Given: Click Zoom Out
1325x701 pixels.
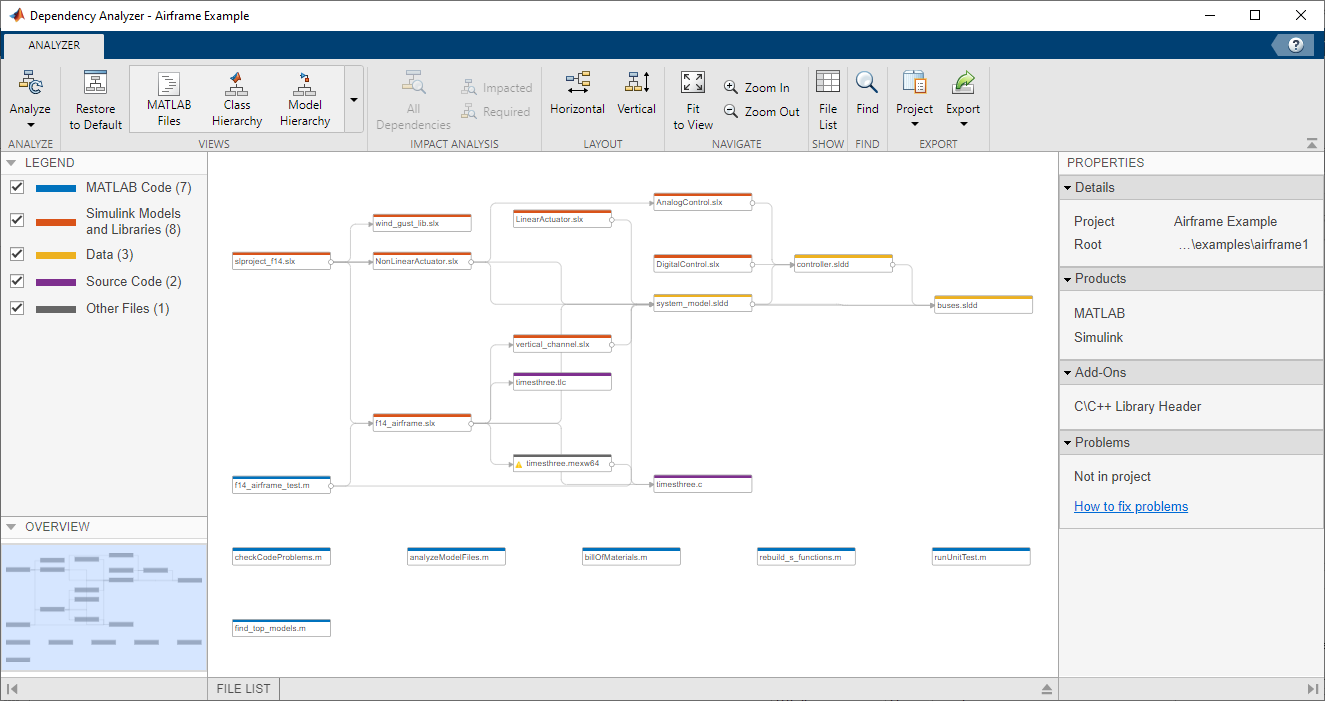Looking at the screenshot, I should [x=762, y=112].
